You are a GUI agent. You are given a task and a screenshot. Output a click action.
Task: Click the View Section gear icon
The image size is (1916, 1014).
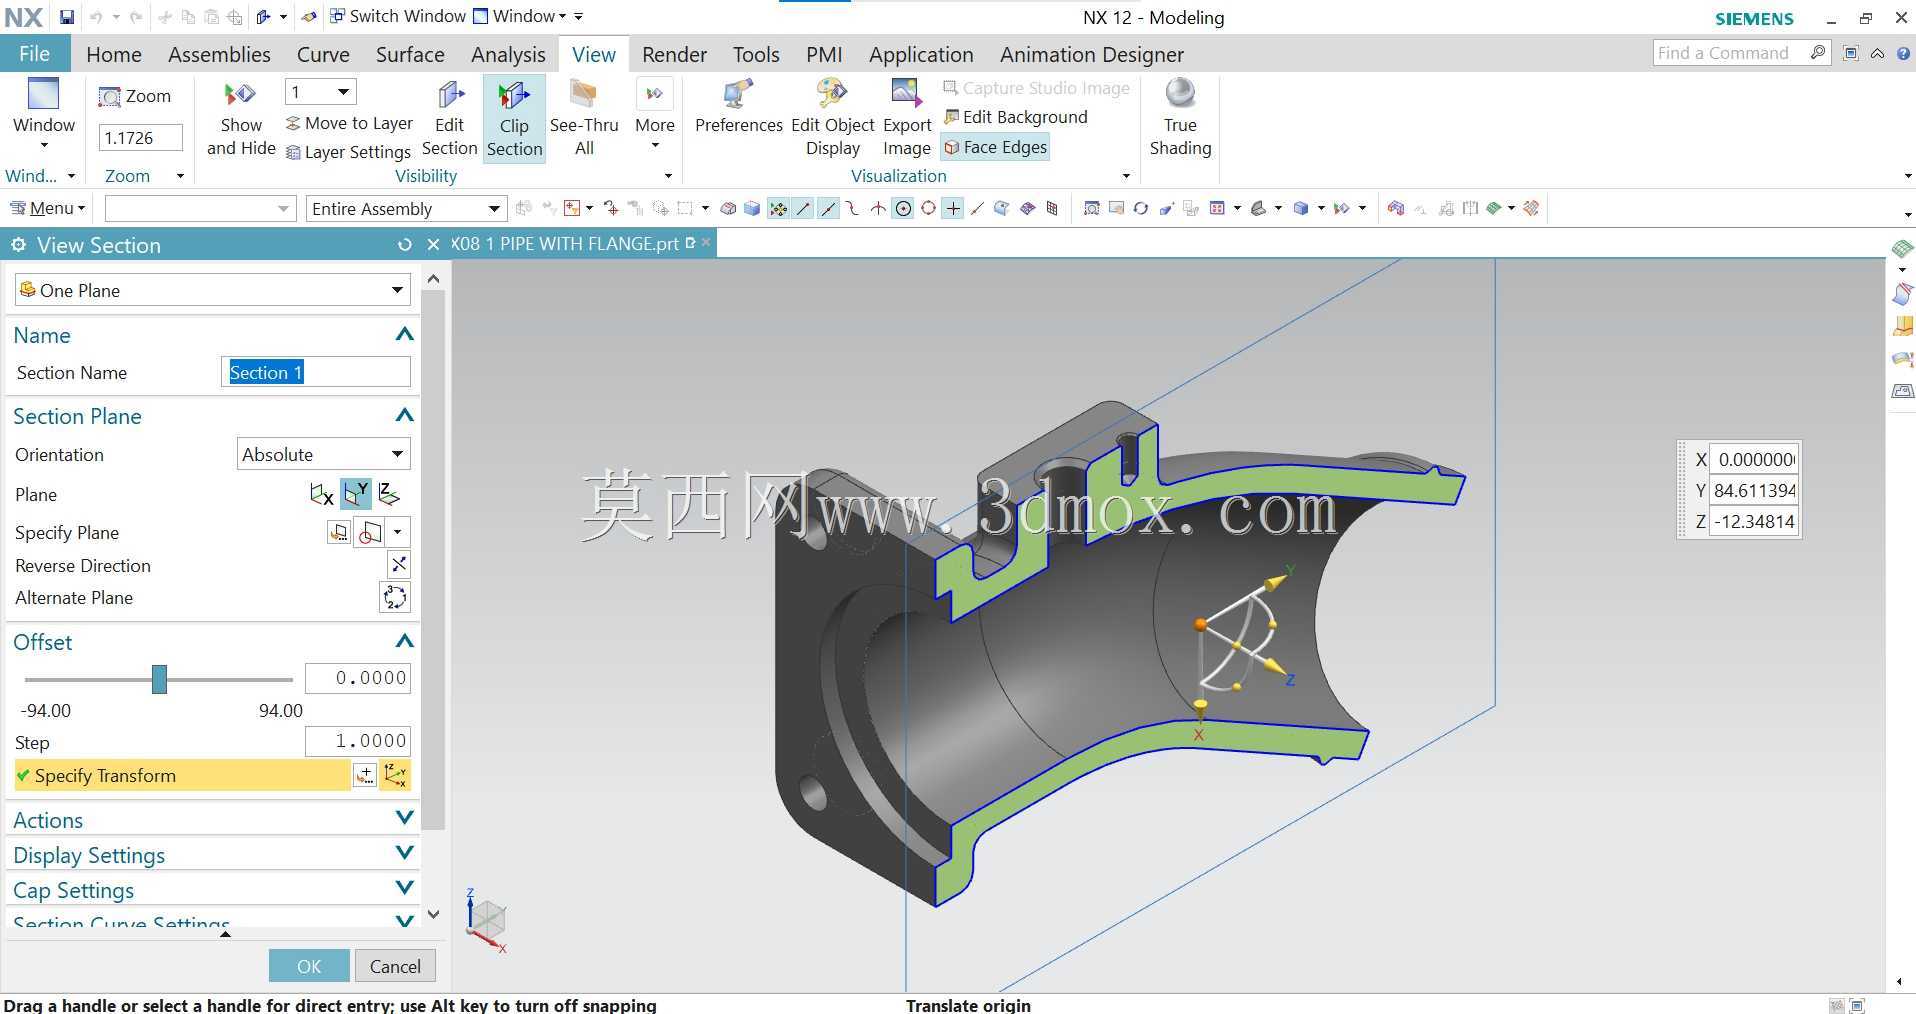click(x=19, y=245)
